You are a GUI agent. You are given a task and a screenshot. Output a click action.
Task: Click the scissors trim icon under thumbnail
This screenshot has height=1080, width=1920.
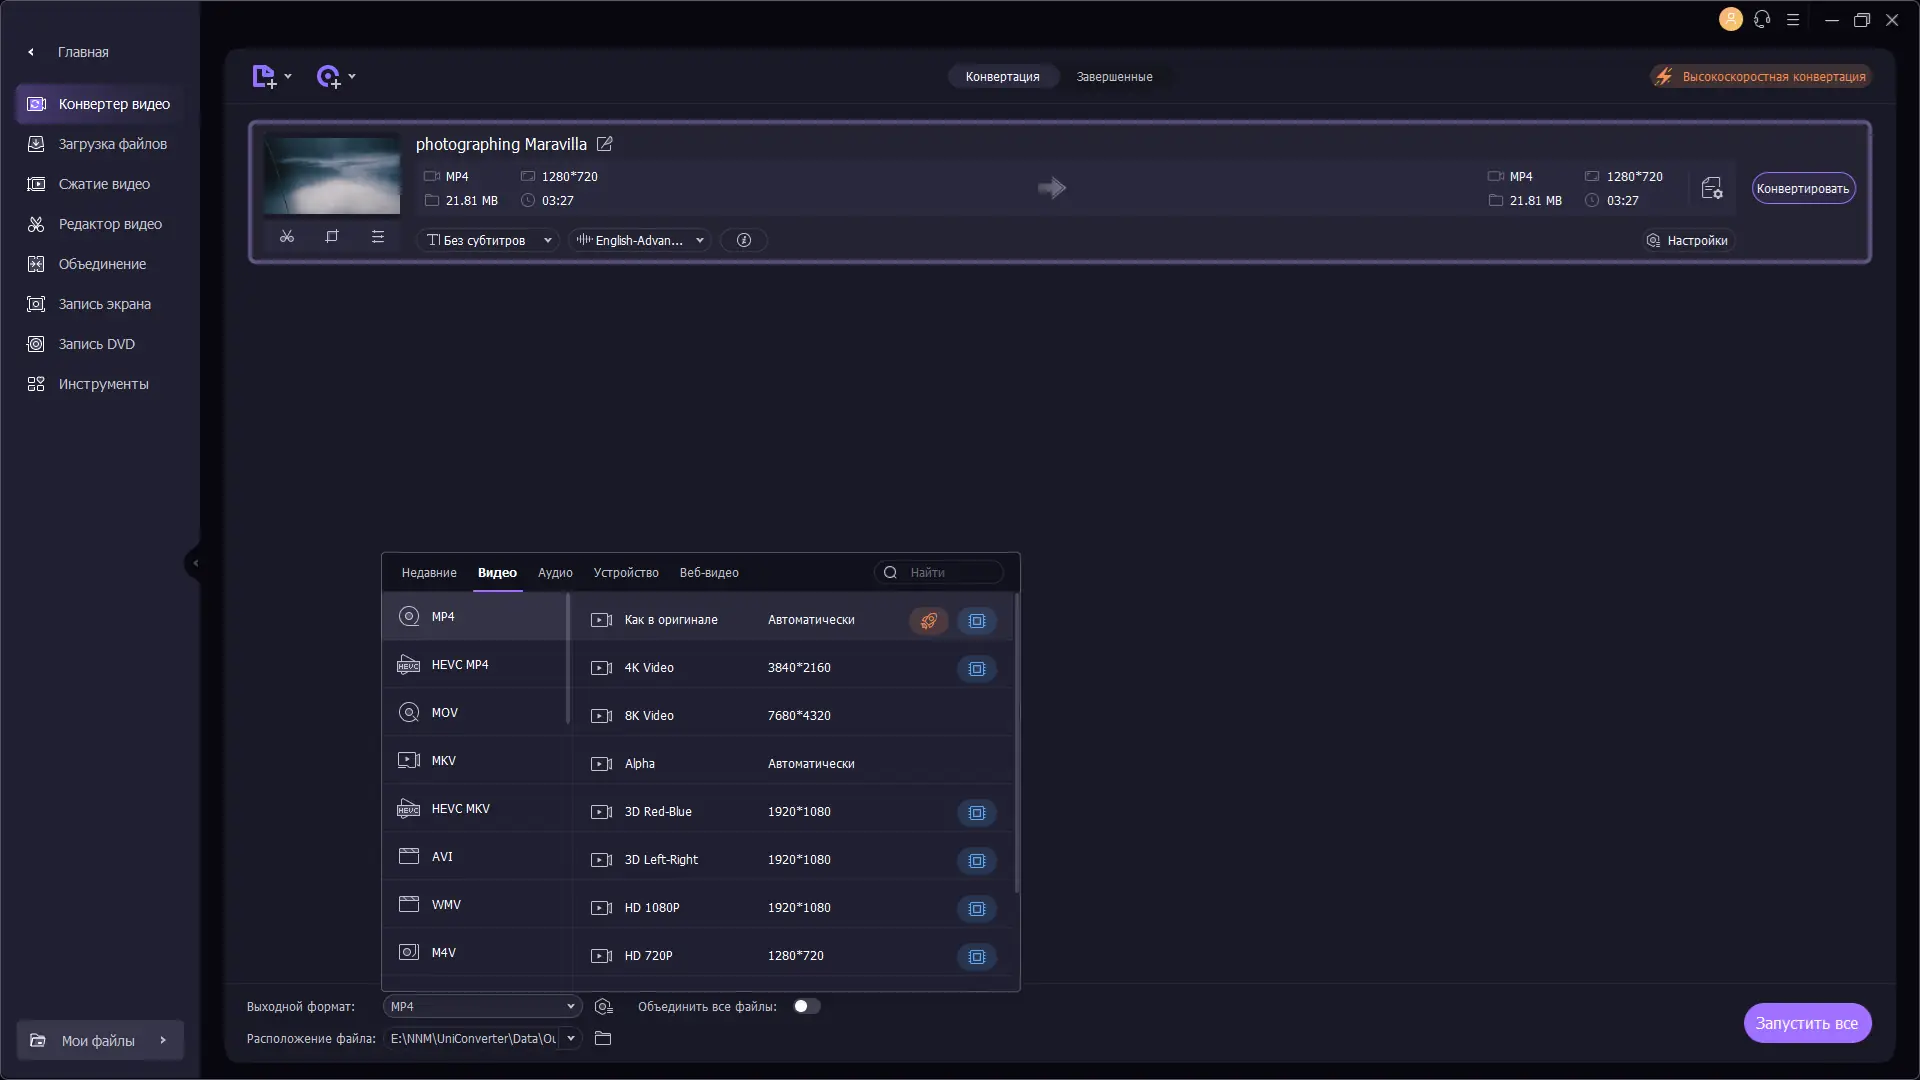point(287,237)
